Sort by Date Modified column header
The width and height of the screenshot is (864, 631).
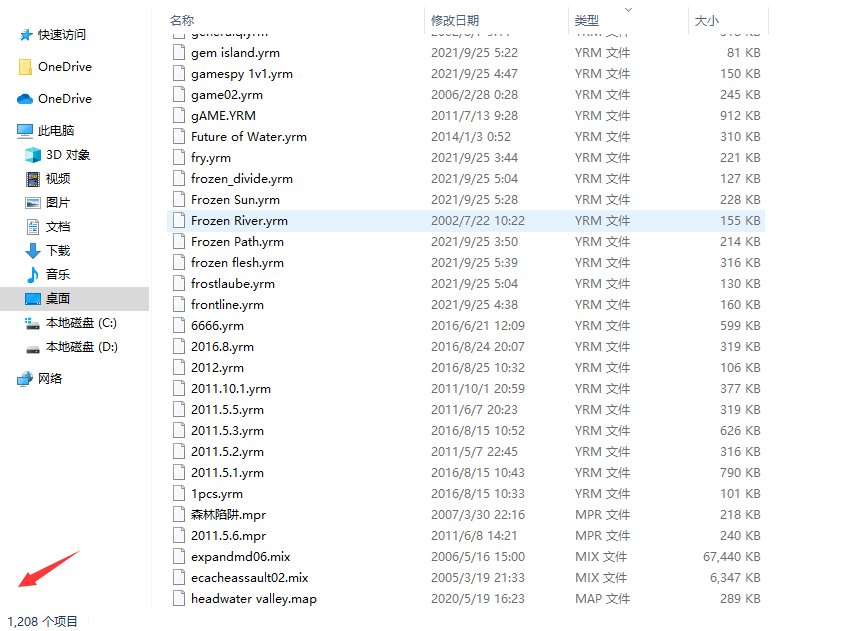[455, 20]
